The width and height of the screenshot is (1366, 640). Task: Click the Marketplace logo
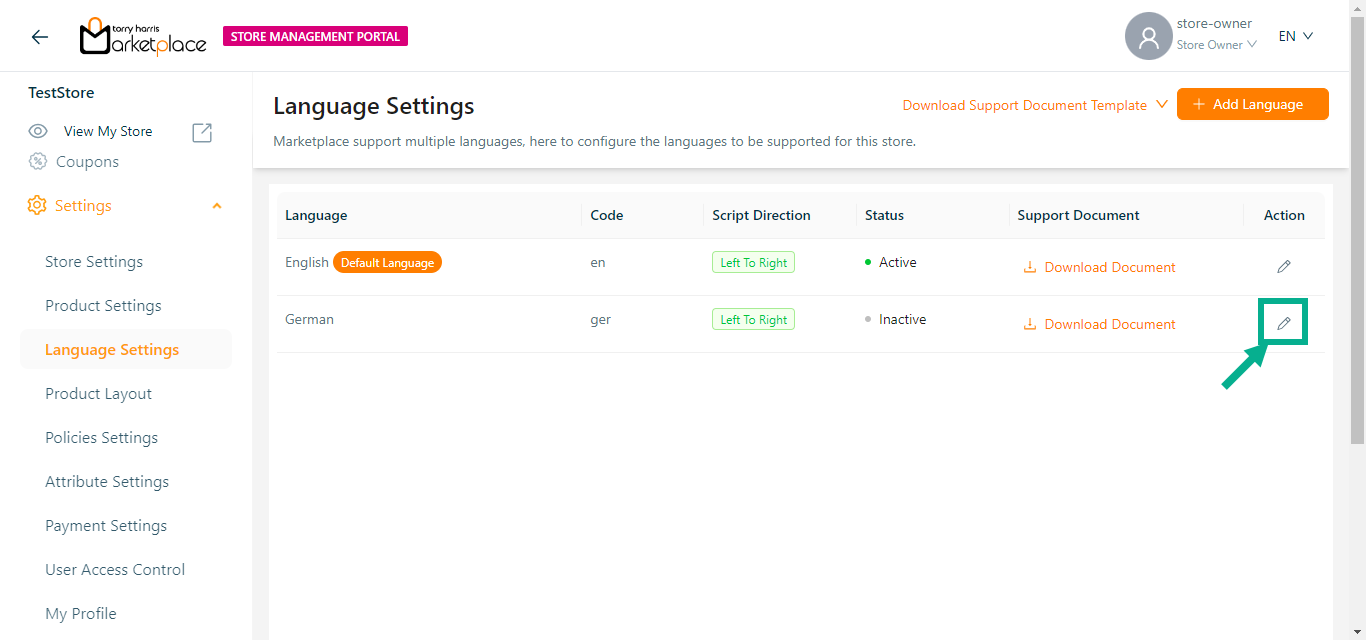pos(143,37)
